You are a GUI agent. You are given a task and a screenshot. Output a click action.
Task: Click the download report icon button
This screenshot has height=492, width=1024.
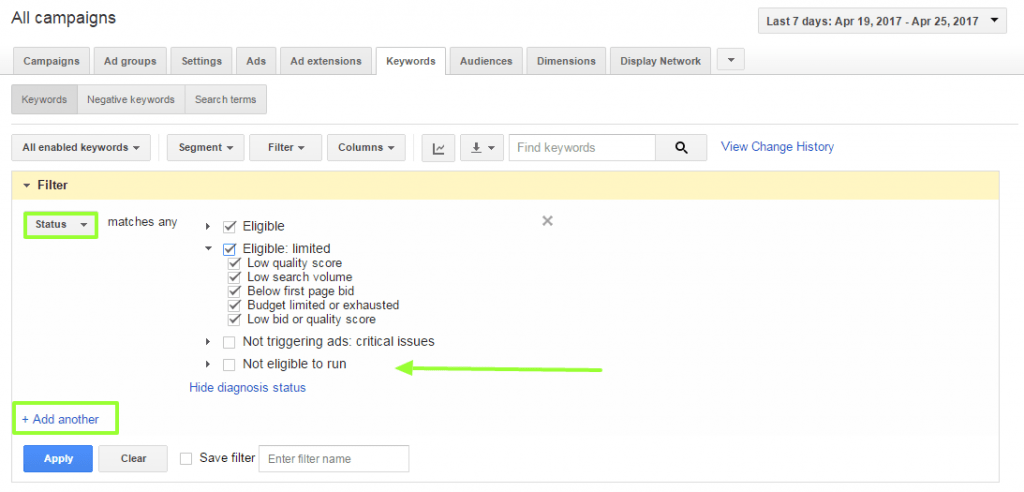pyautogui.click(x=483, y=148)
